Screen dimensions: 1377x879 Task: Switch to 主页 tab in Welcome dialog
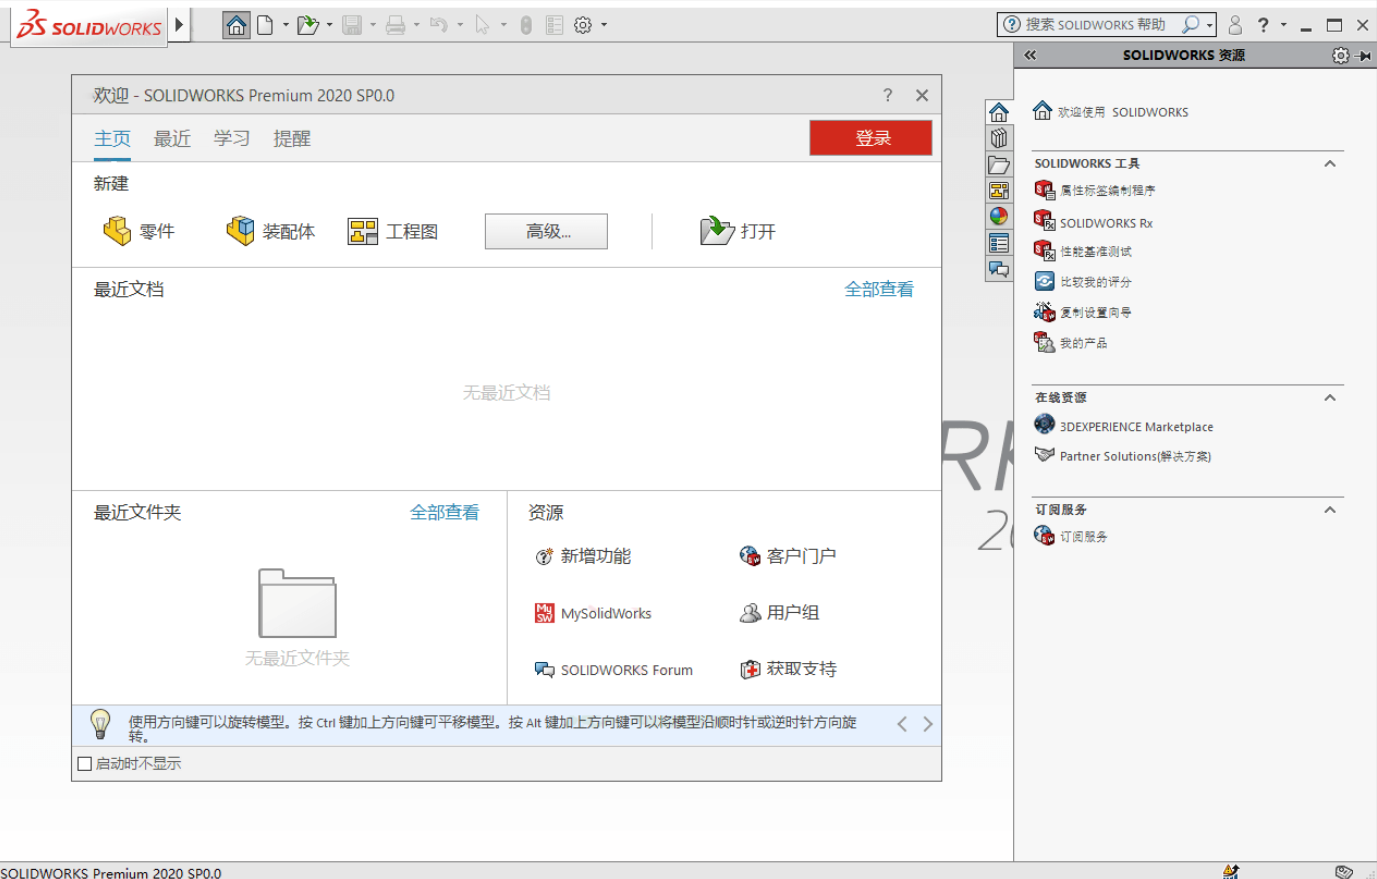coord(112,138)
